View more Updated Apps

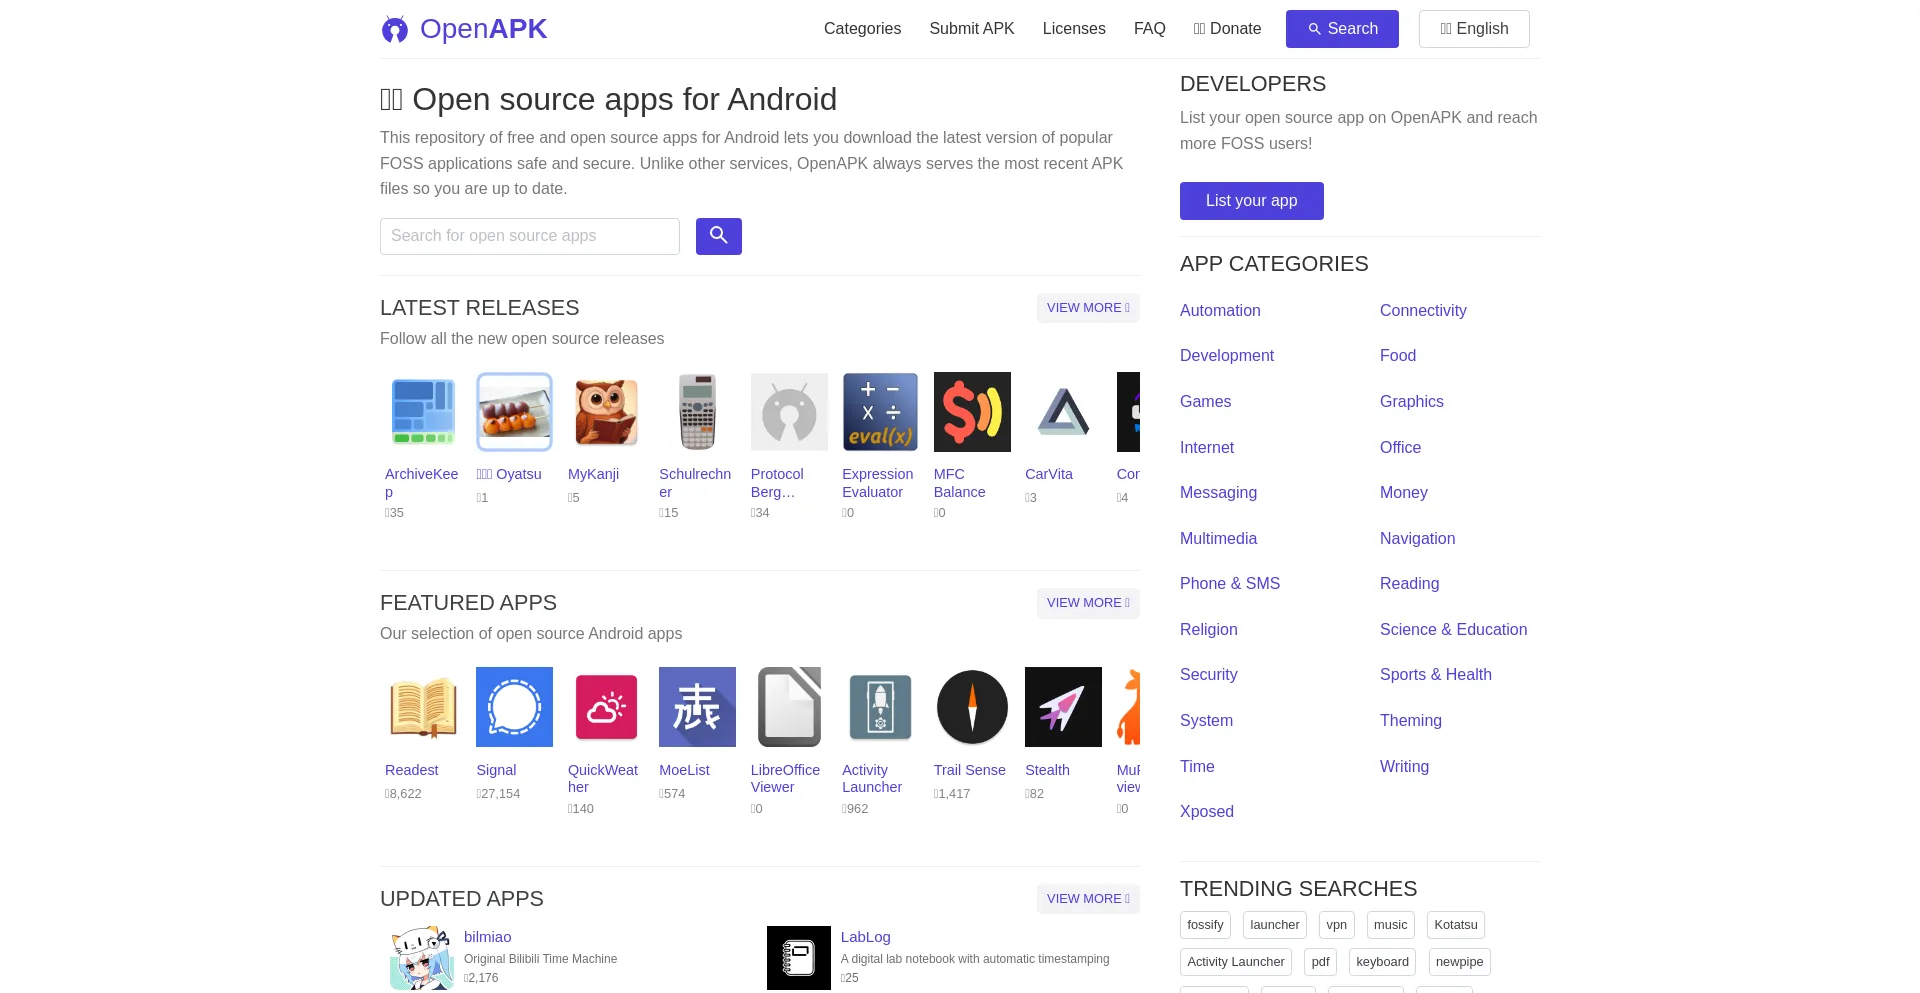tap(1088, 899)
